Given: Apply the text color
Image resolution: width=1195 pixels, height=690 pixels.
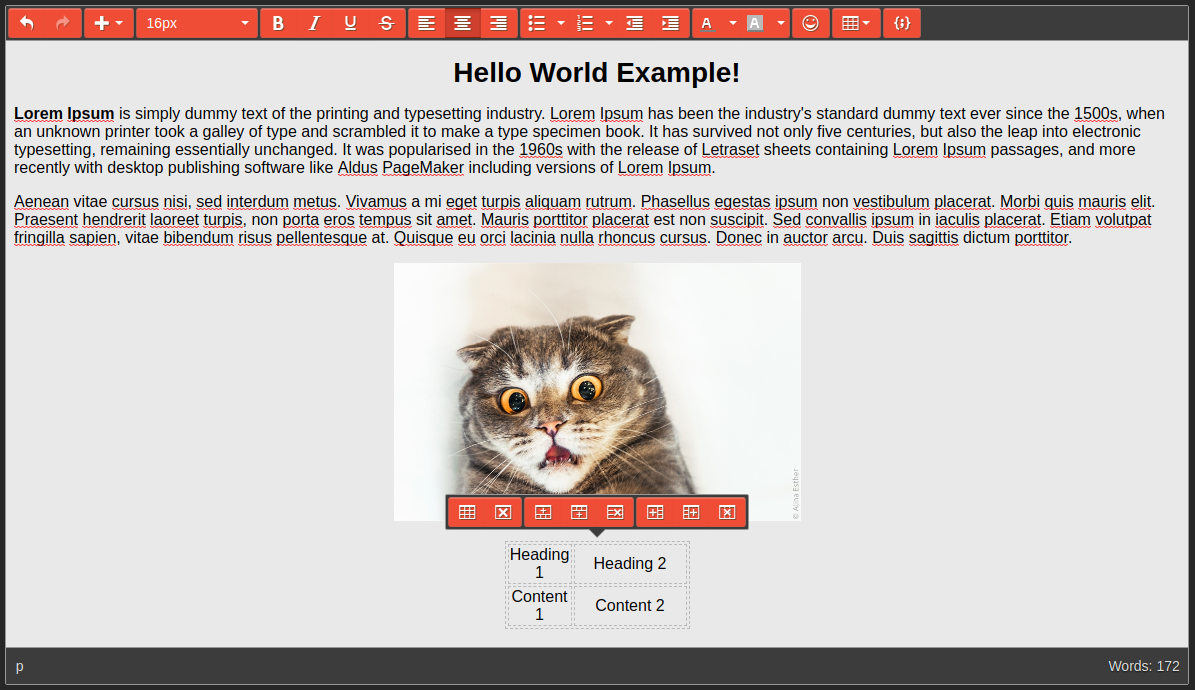Looking at the screenshot, I should point(707,24).
